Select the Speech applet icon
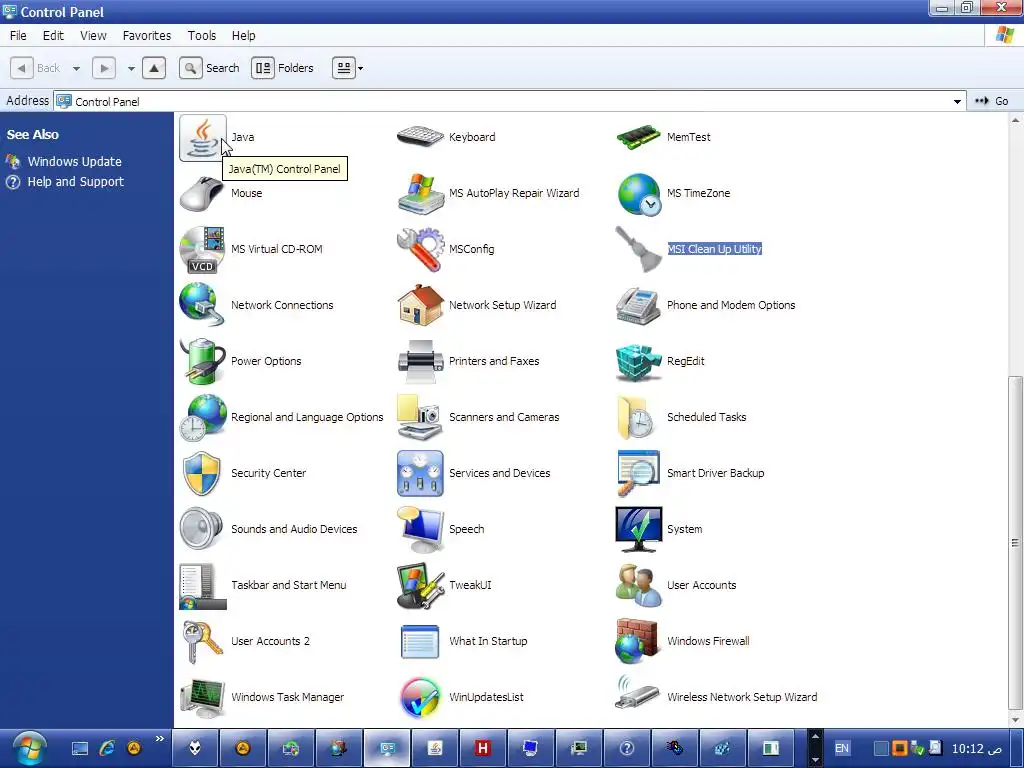The width and height of the screenshot is (1024, 768). [x=420, y=529]
